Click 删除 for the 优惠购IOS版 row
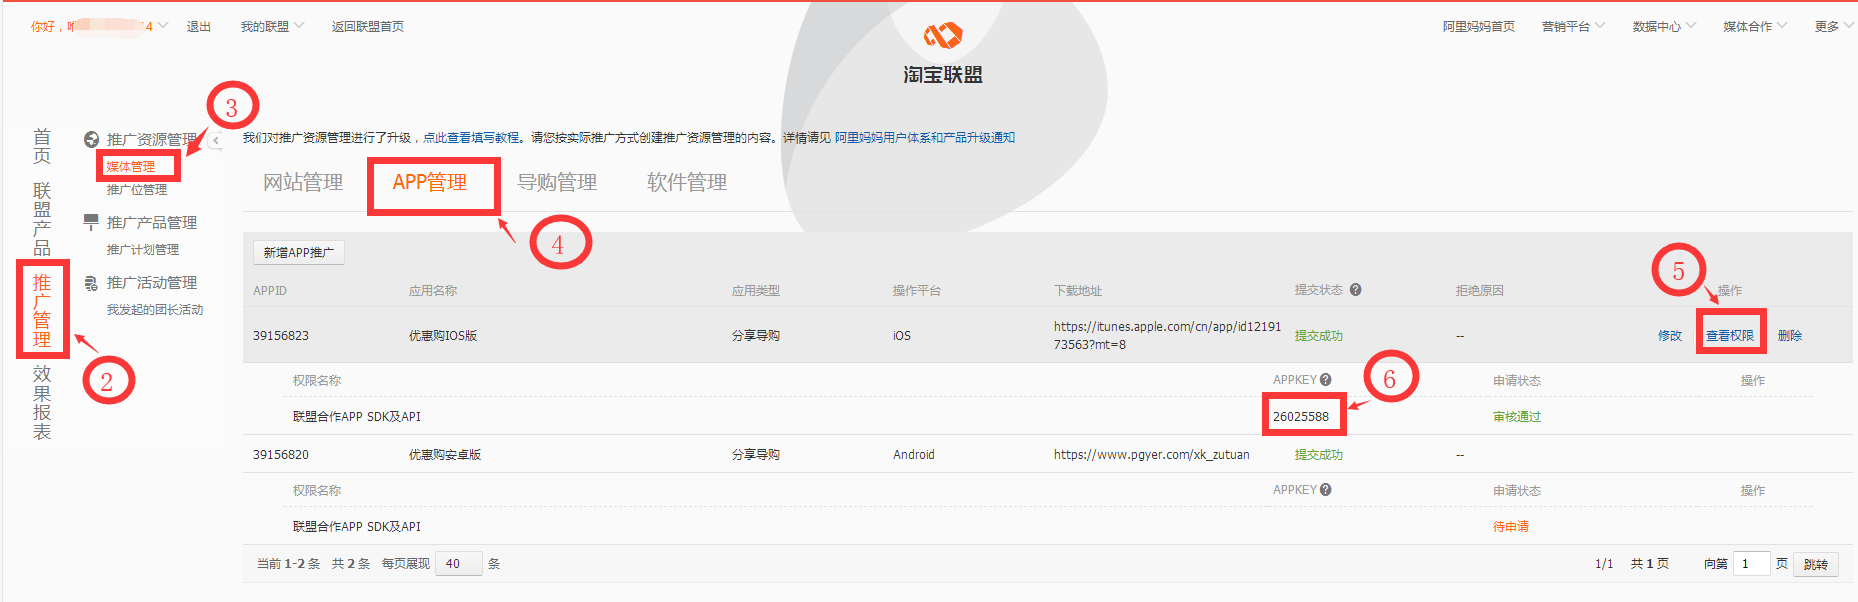The width and height of the screenshot is (1858, 602). point(1790,336)
